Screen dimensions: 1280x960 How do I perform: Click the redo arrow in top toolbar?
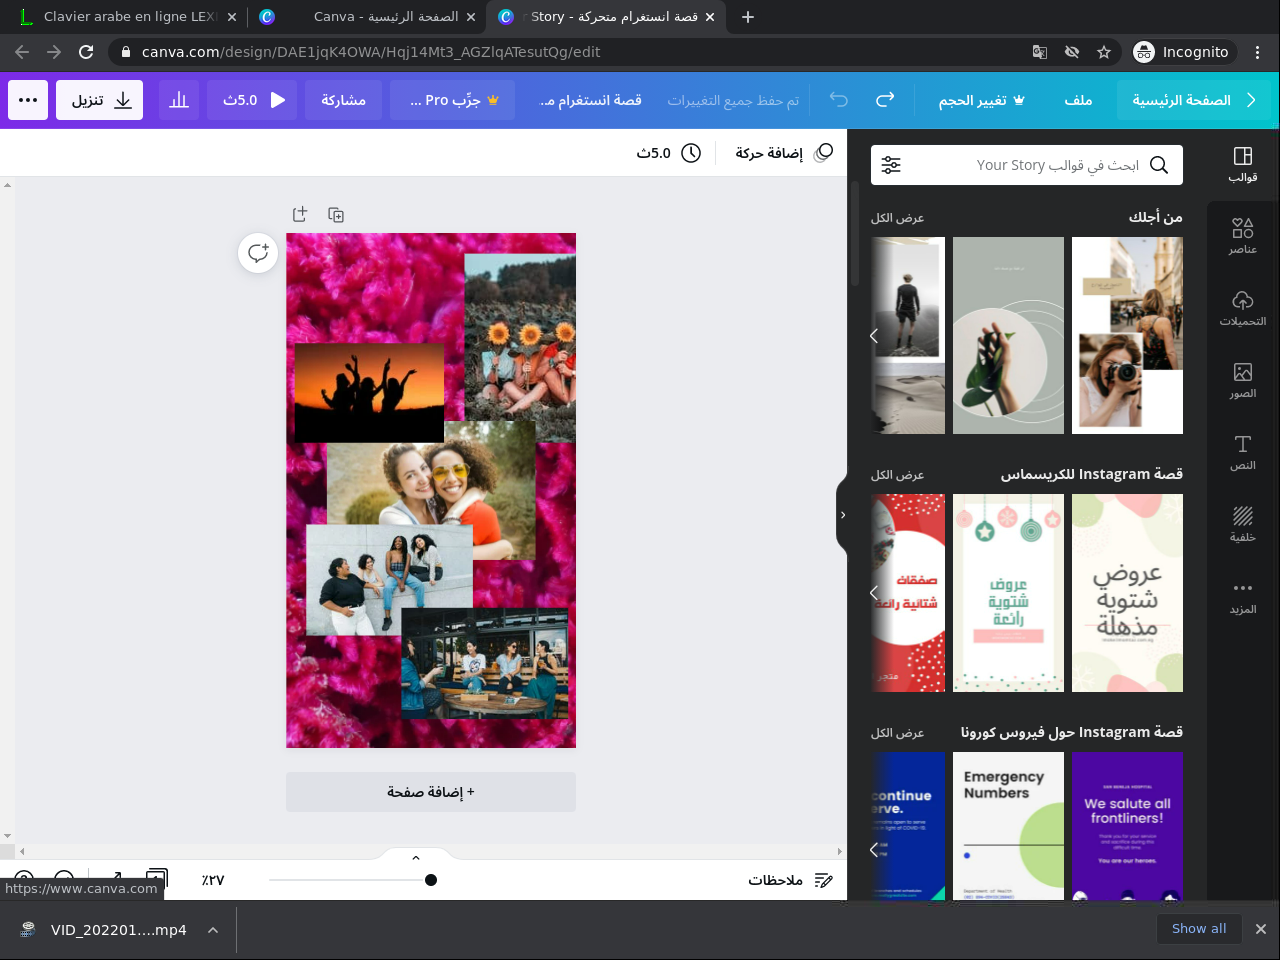pos(885,100)
